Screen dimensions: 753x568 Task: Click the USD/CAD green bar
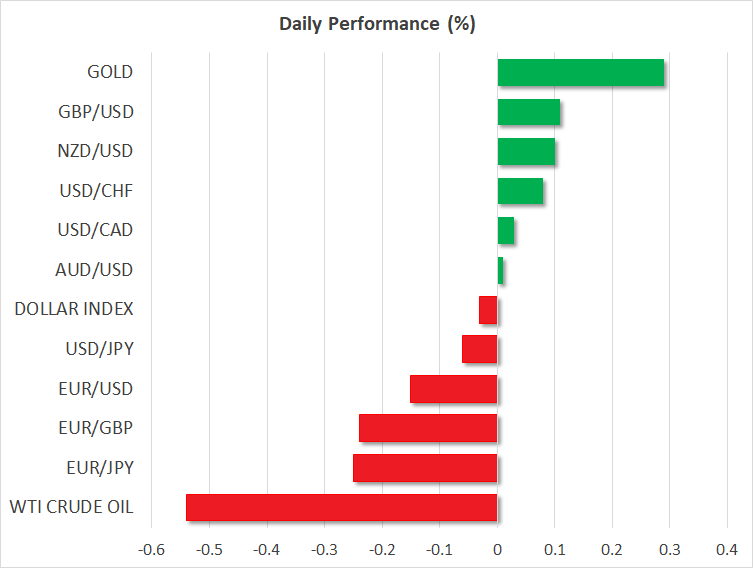[506, 231]
